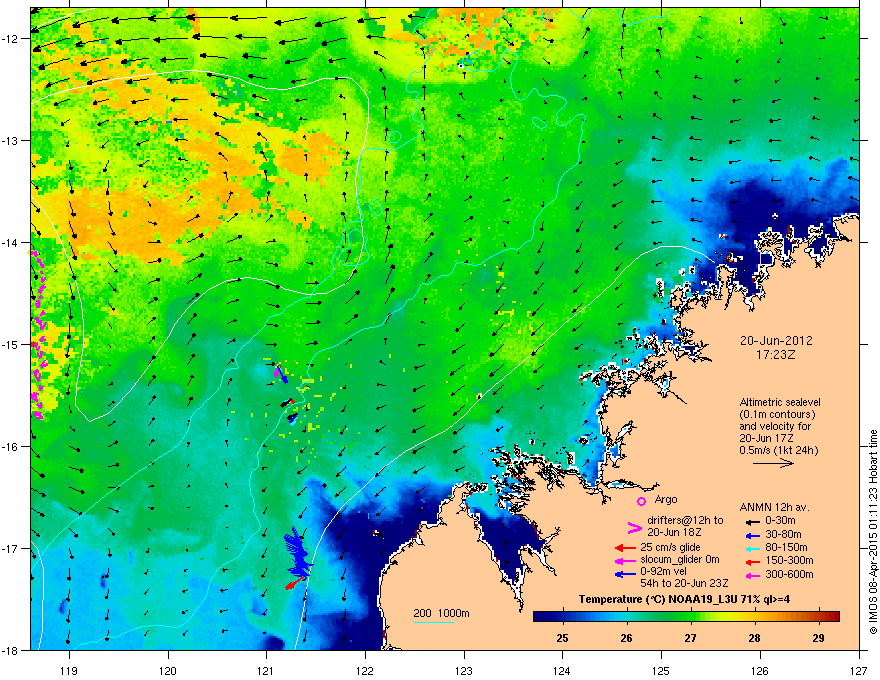
Task: Click the colorbar tick label '26'
Action: 626,638
